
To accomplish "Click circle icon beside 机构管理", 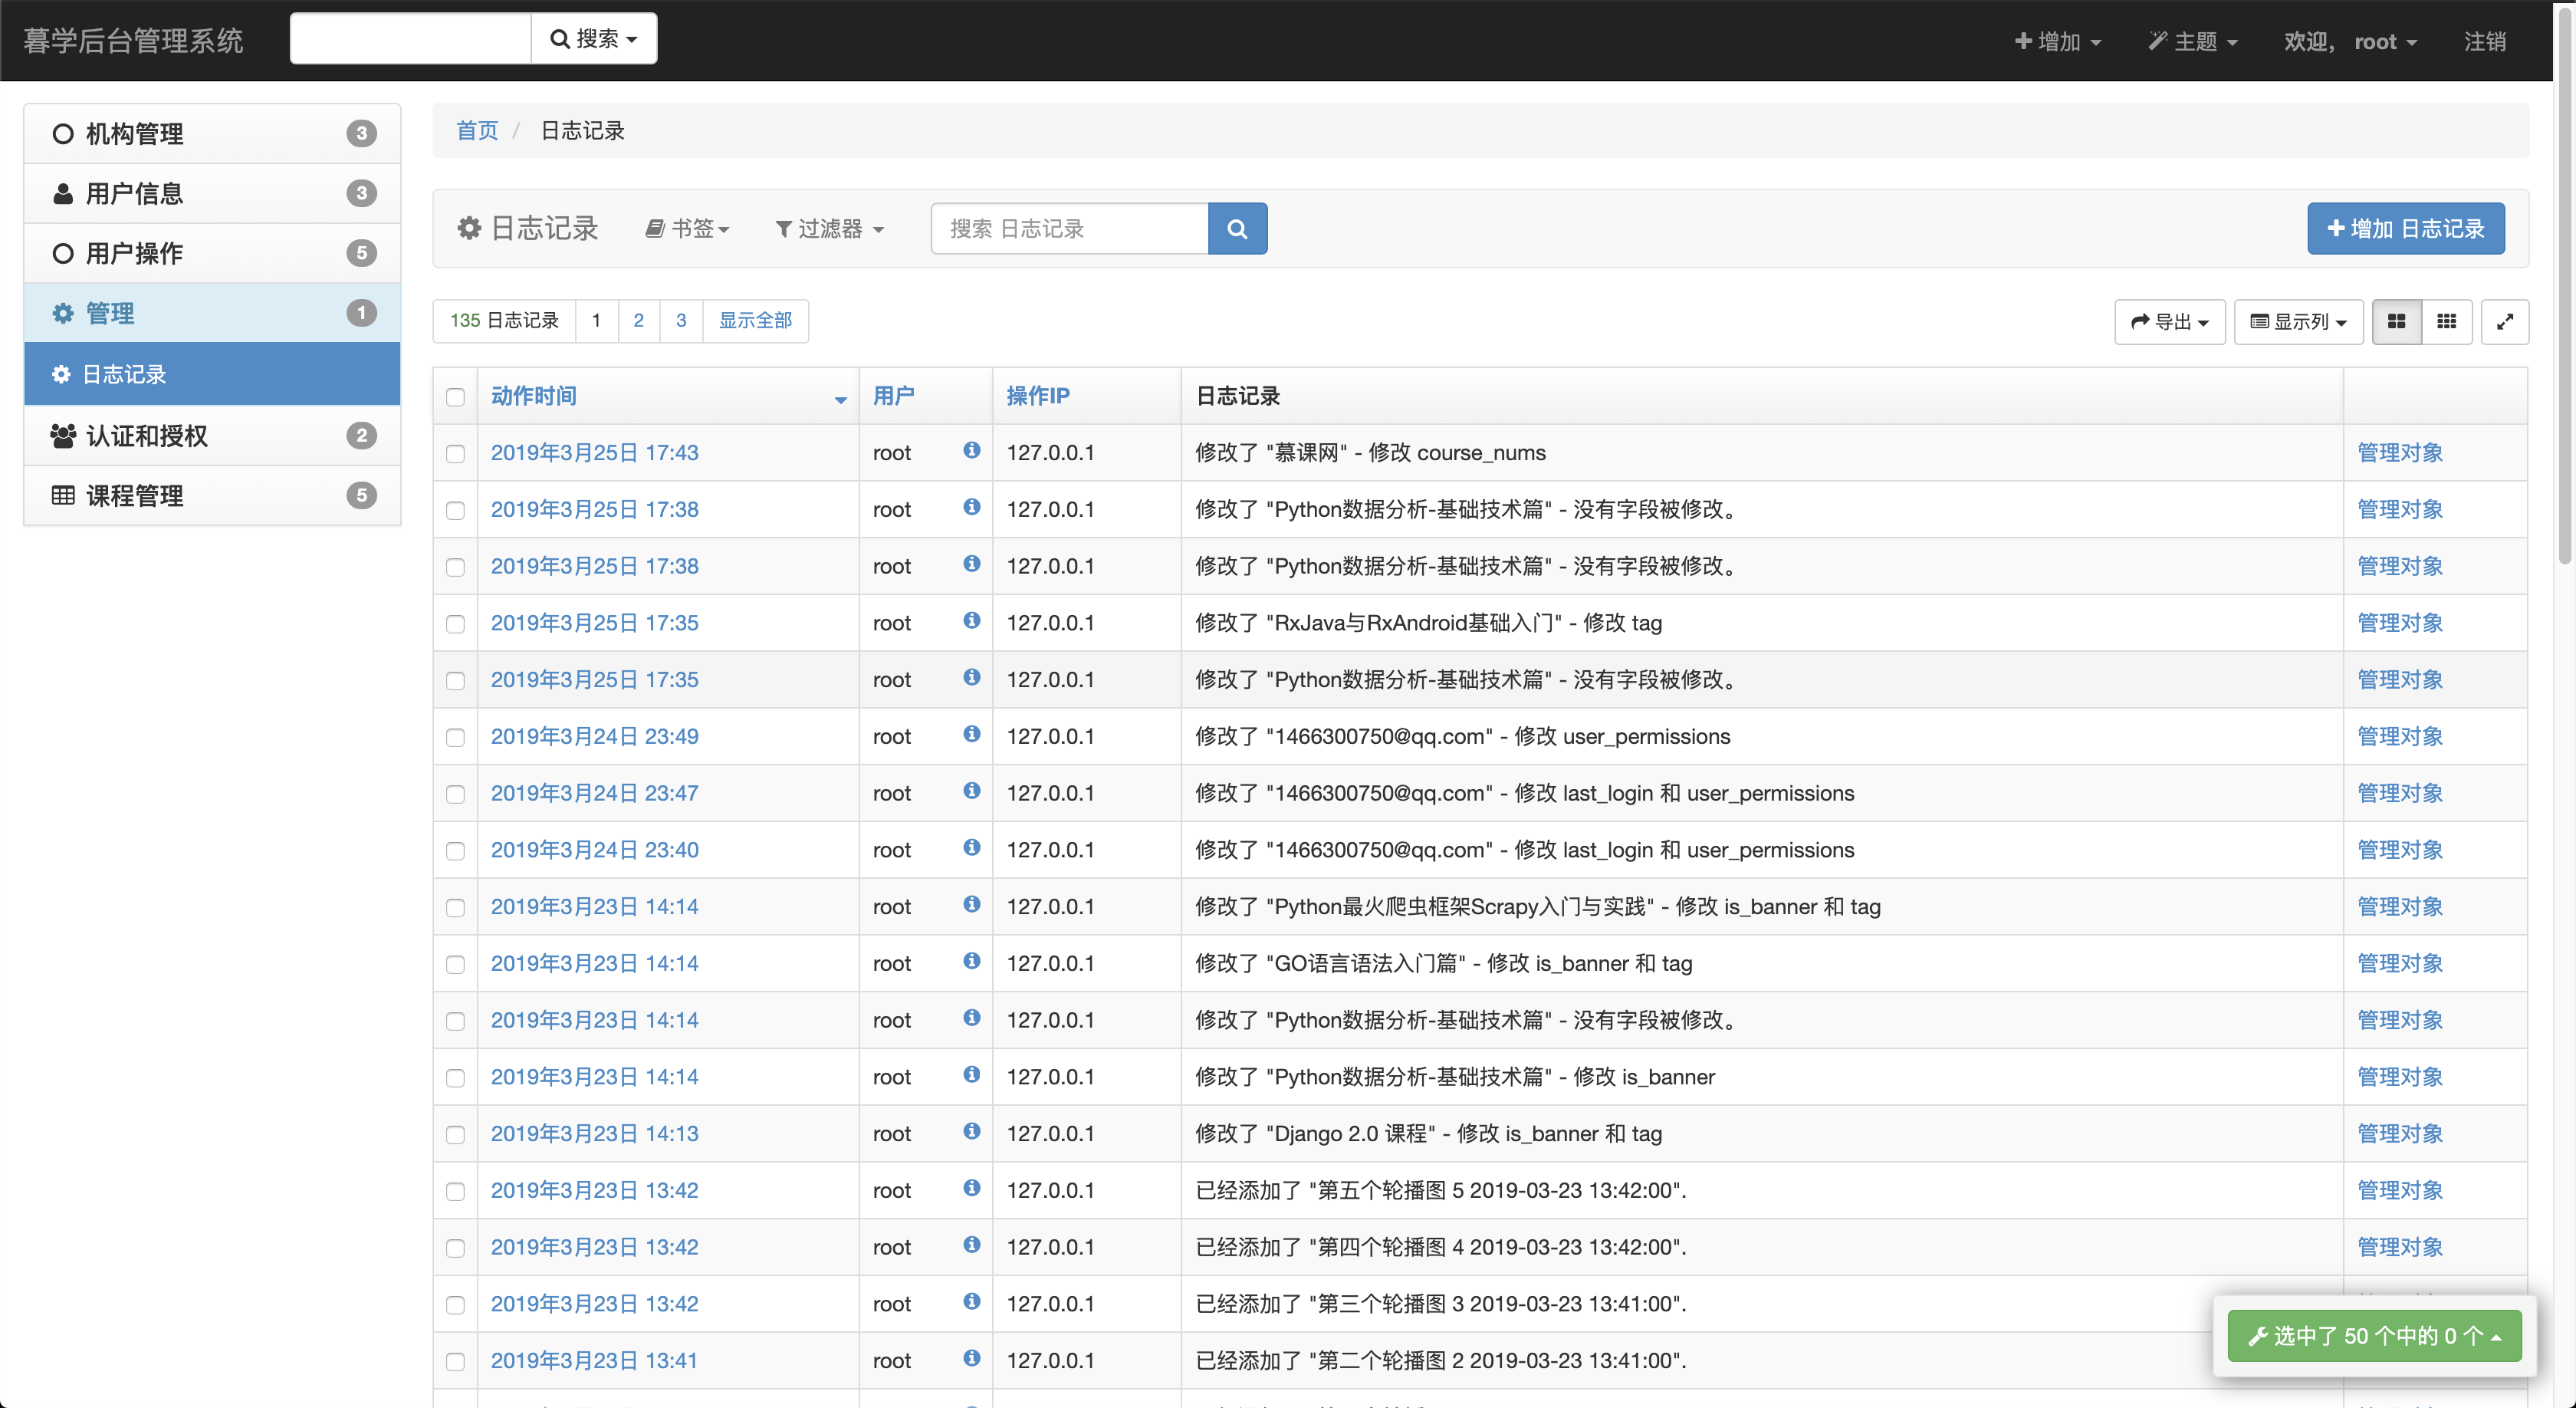I will [63, 134].
